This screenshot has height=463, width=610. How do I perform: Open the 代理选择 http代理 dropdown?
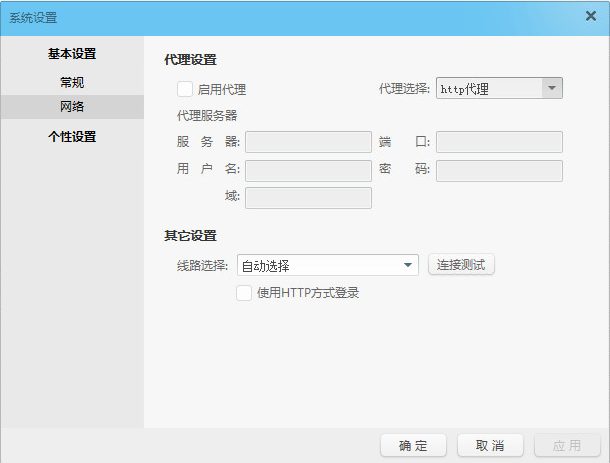pyautogui.click(x=488, y=89)
